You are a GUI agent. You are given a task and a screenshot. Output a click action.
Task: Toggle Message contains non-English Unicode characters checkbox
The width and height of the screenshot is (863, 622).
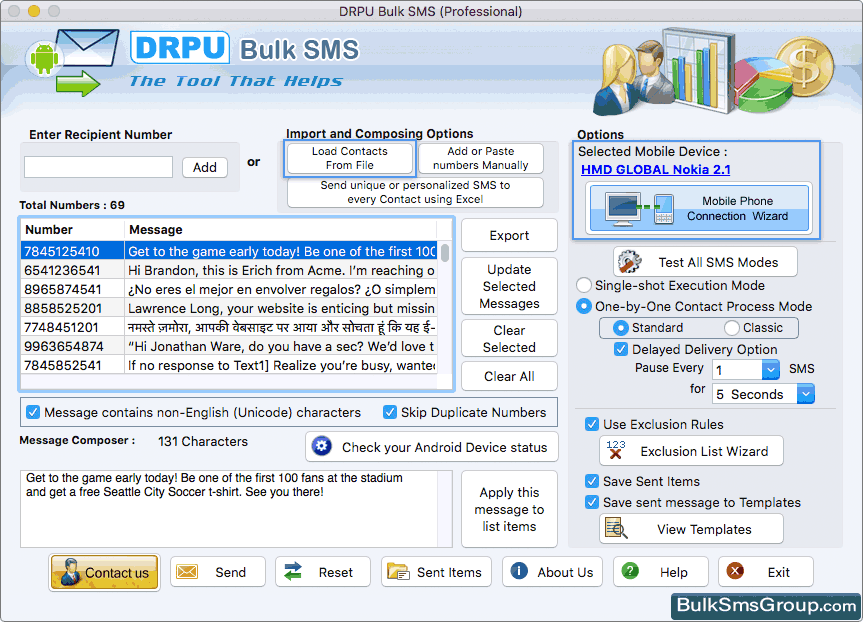[x=33, y=412]
